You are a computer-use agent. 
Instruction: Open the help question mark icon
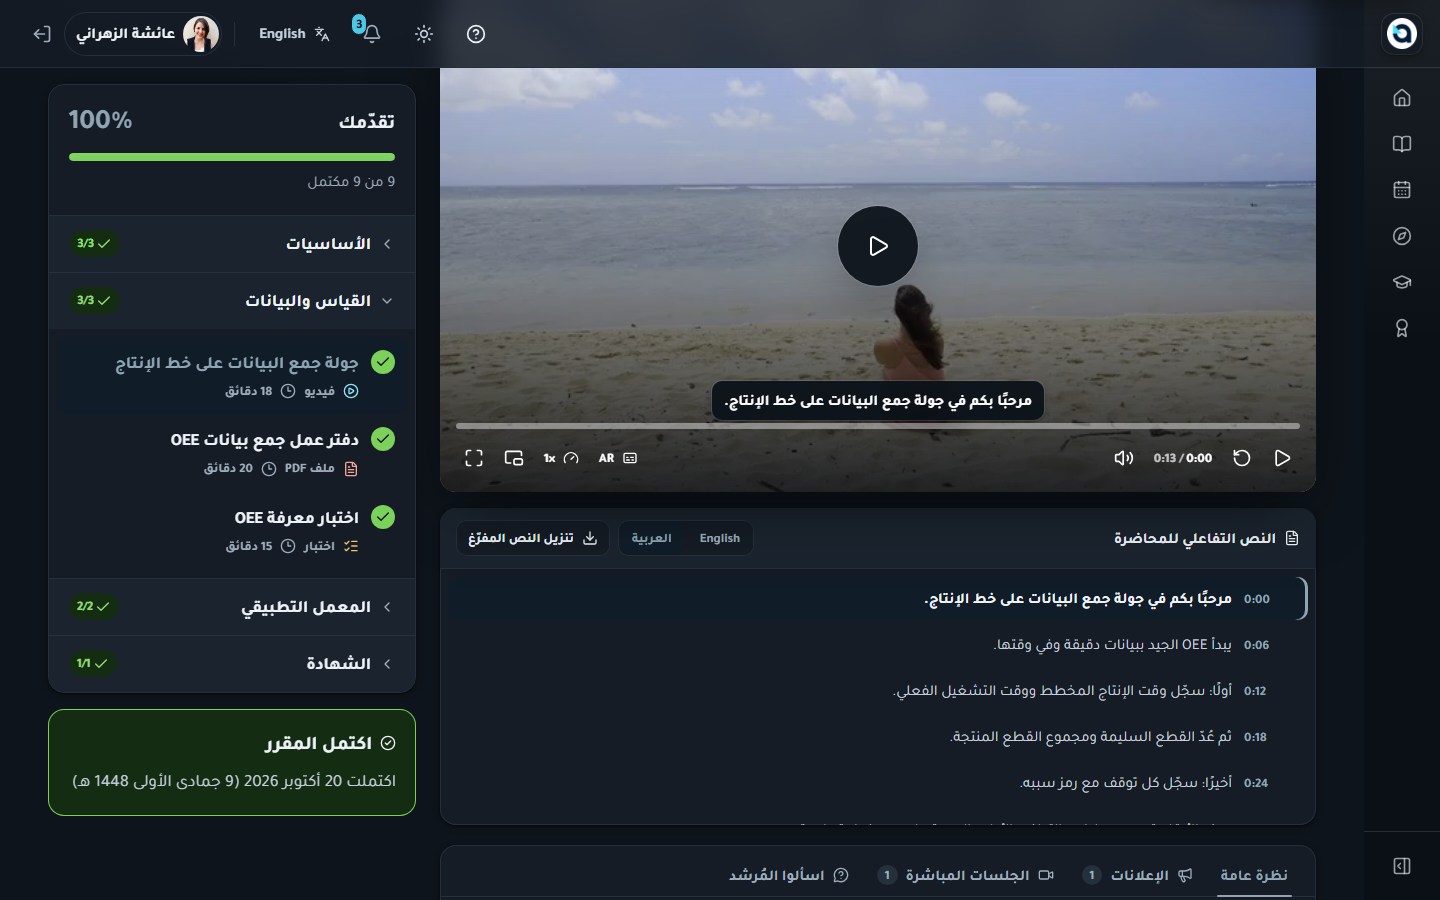point(476,34)
